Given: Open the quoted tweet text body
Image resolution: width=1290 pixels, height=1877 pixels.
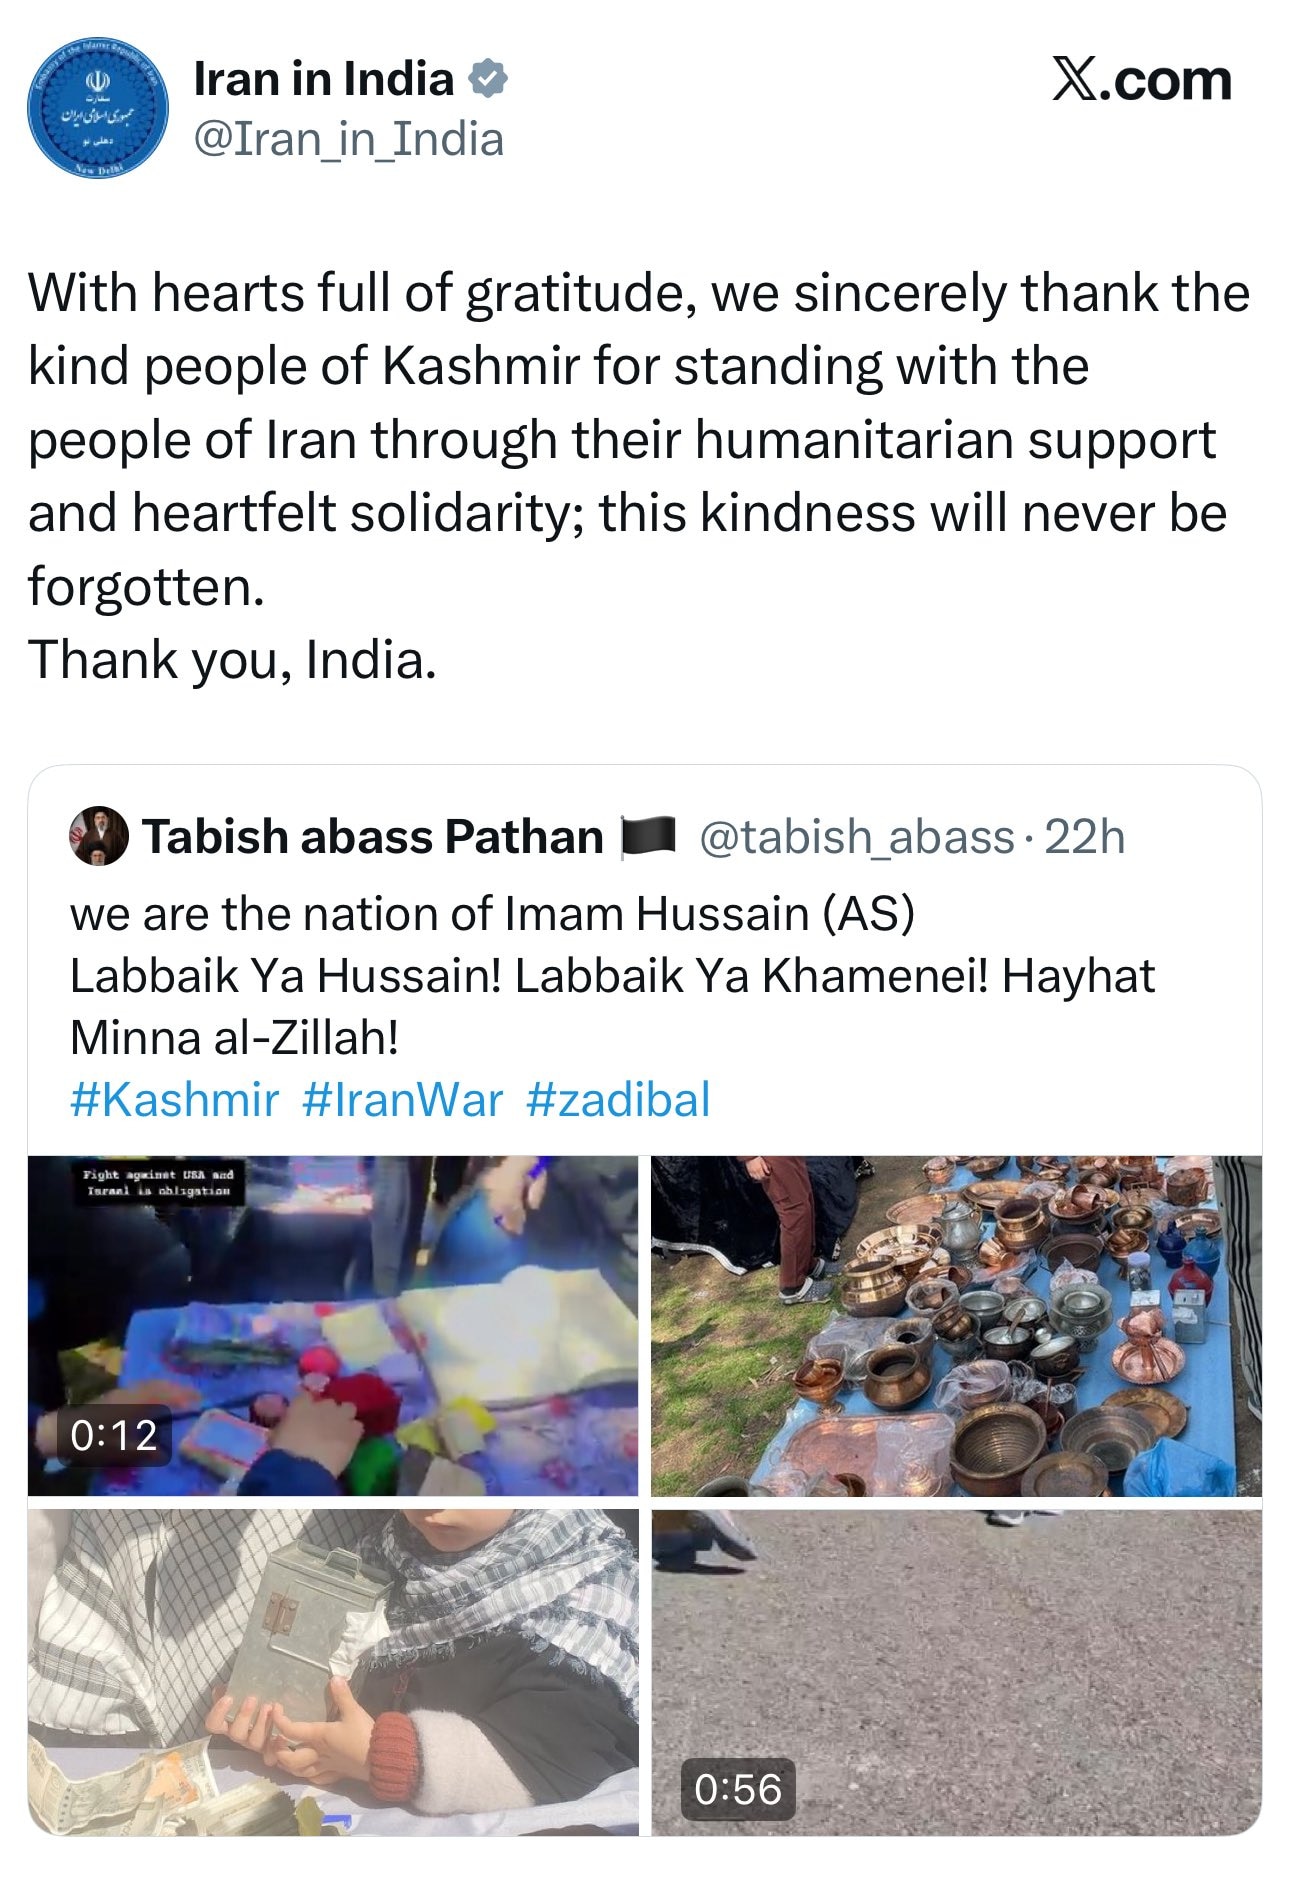Looking at the screenshot, I should point(612,975).
